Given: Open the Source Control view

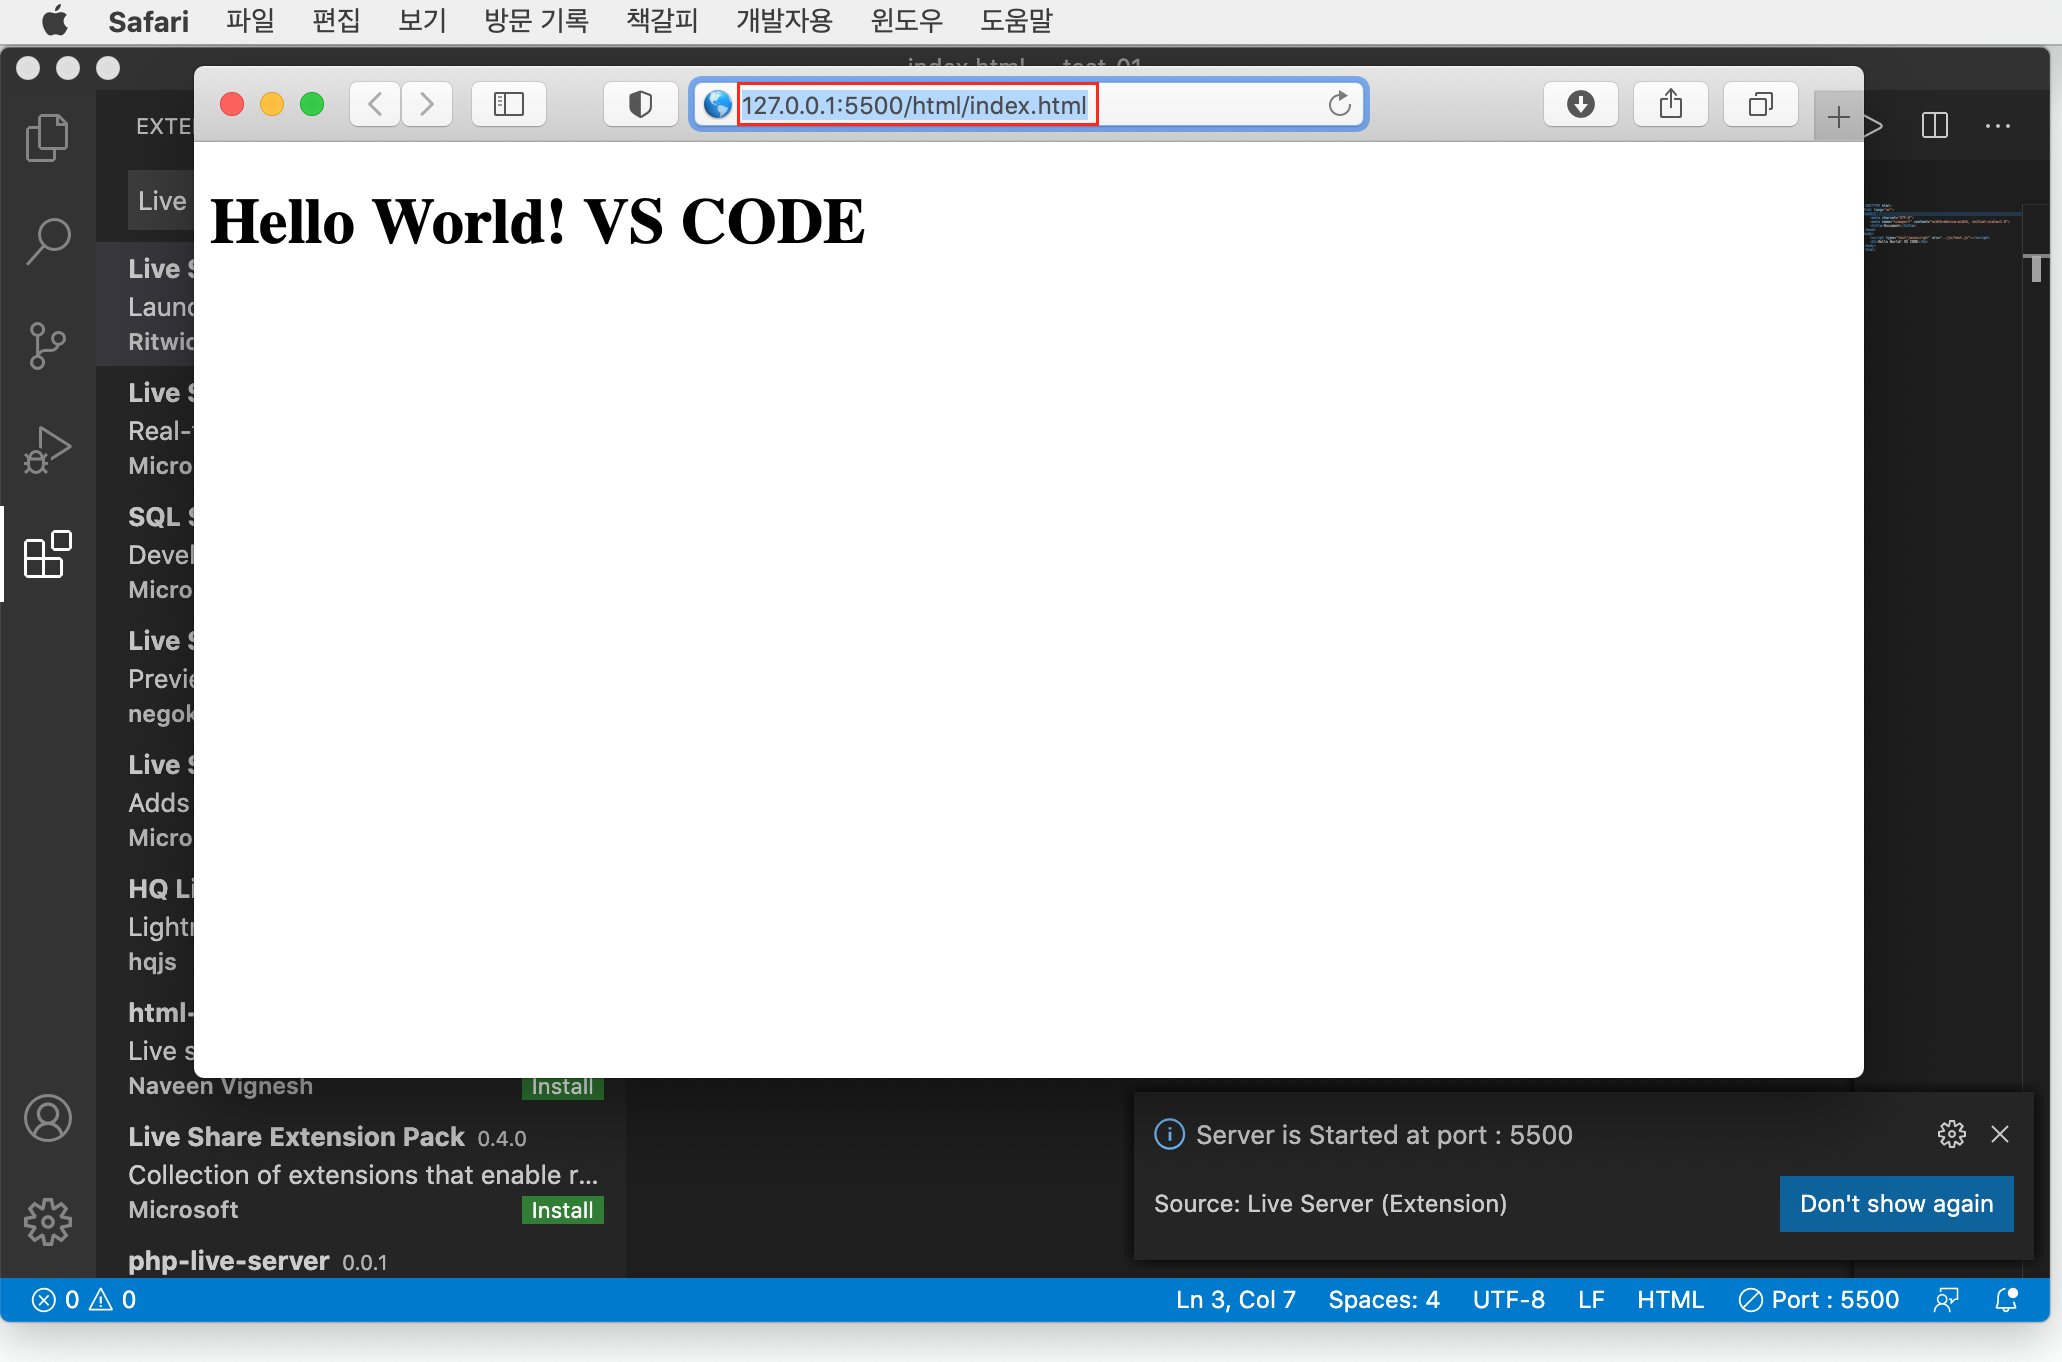Looking at the screenshot, I should tap(47, 345).
